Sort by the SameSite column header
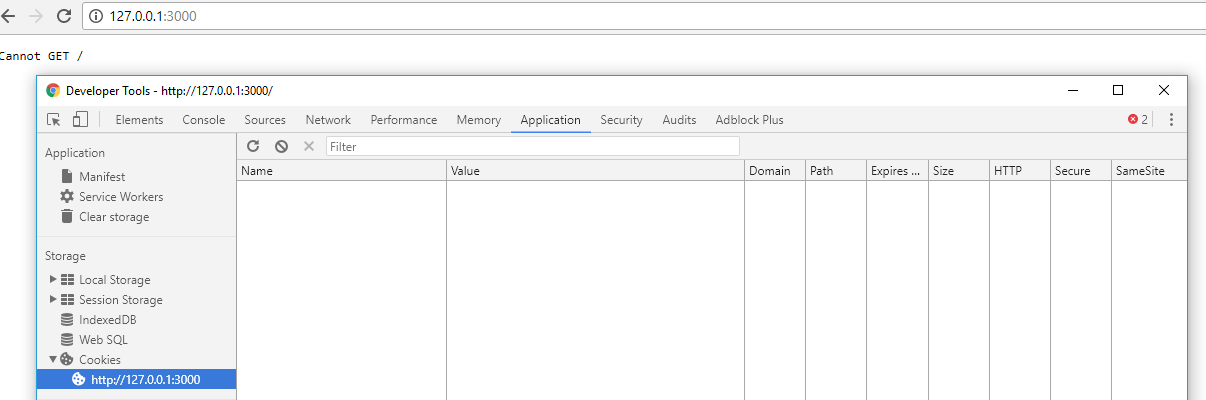Viewport: 1206px width, 400px height. (x=1149, y=171)
